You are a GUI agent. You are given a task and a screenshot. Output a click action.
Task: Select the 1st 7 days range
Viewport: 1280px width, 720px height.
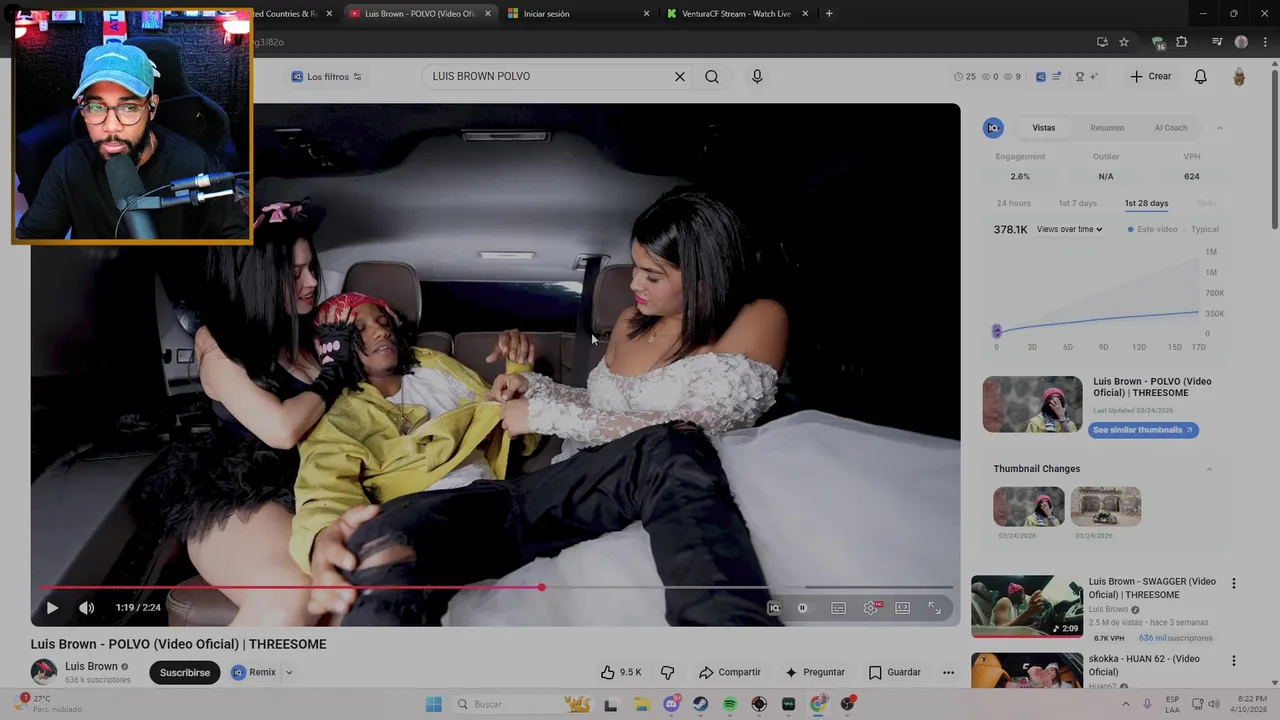[x=1078, y=203]
